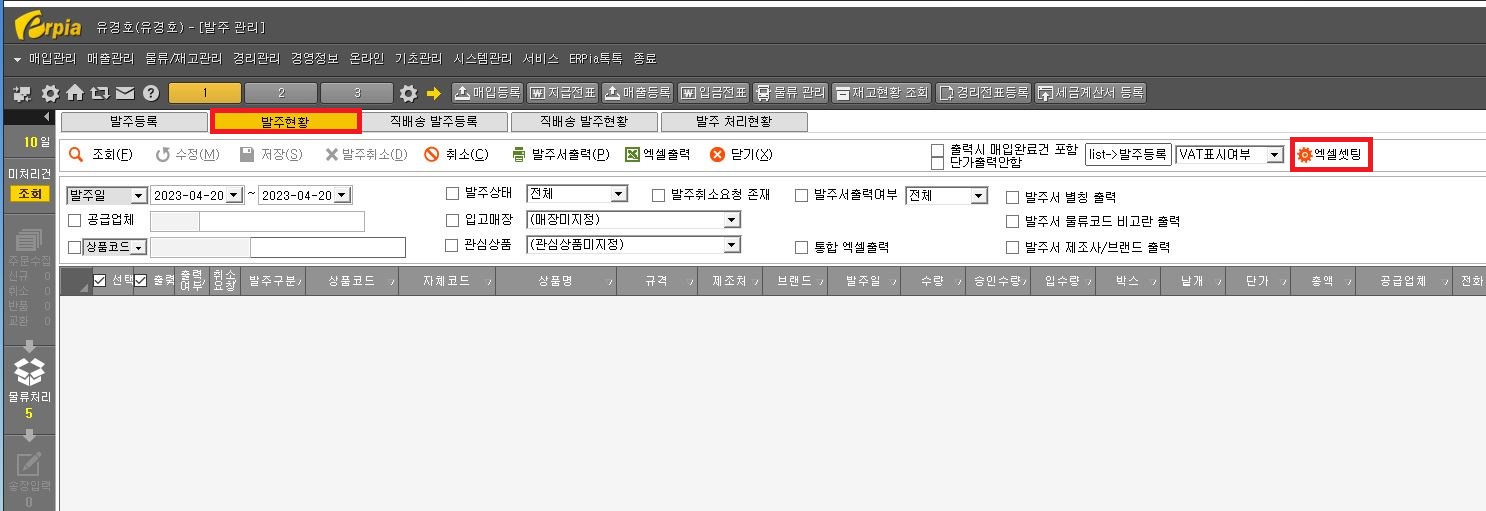Image resolution: width=1486 pixels, height=511 pixels.
Task: Open the 매출관리 menu
Action: [x=110, y=59]
